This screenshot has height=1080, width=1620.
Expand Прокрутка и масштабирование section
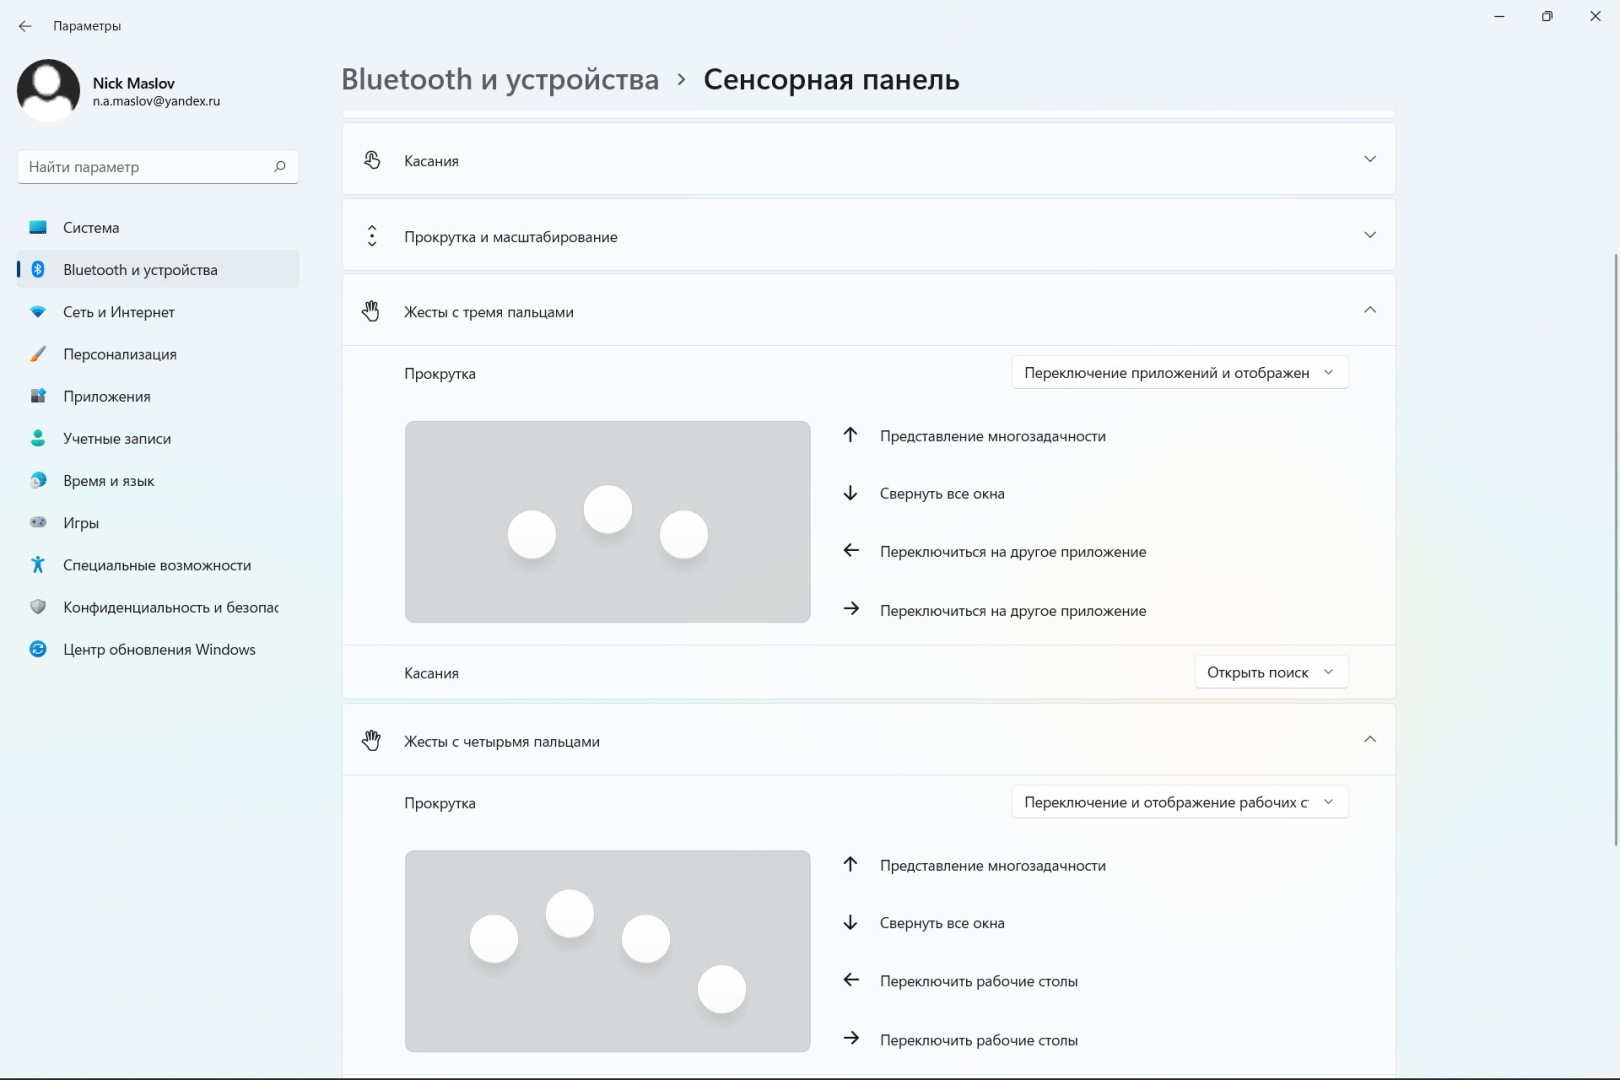1370,236
